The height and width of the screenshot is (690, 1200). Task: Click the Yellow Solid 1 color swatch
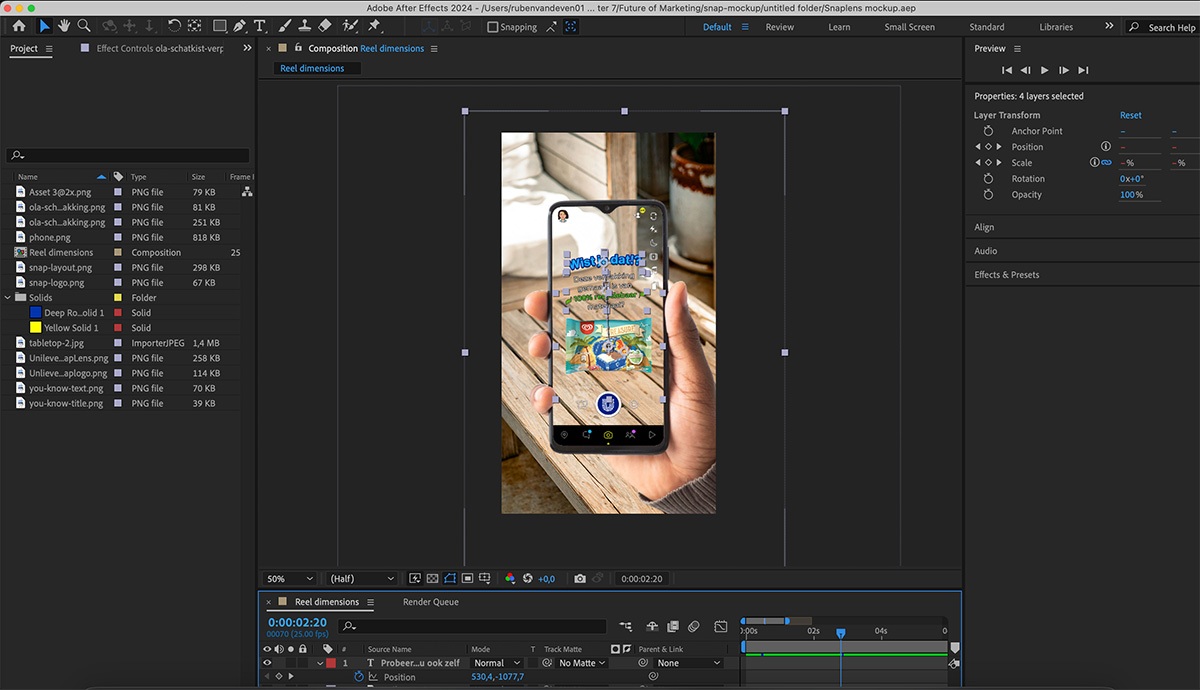click(x=37, y=328)
